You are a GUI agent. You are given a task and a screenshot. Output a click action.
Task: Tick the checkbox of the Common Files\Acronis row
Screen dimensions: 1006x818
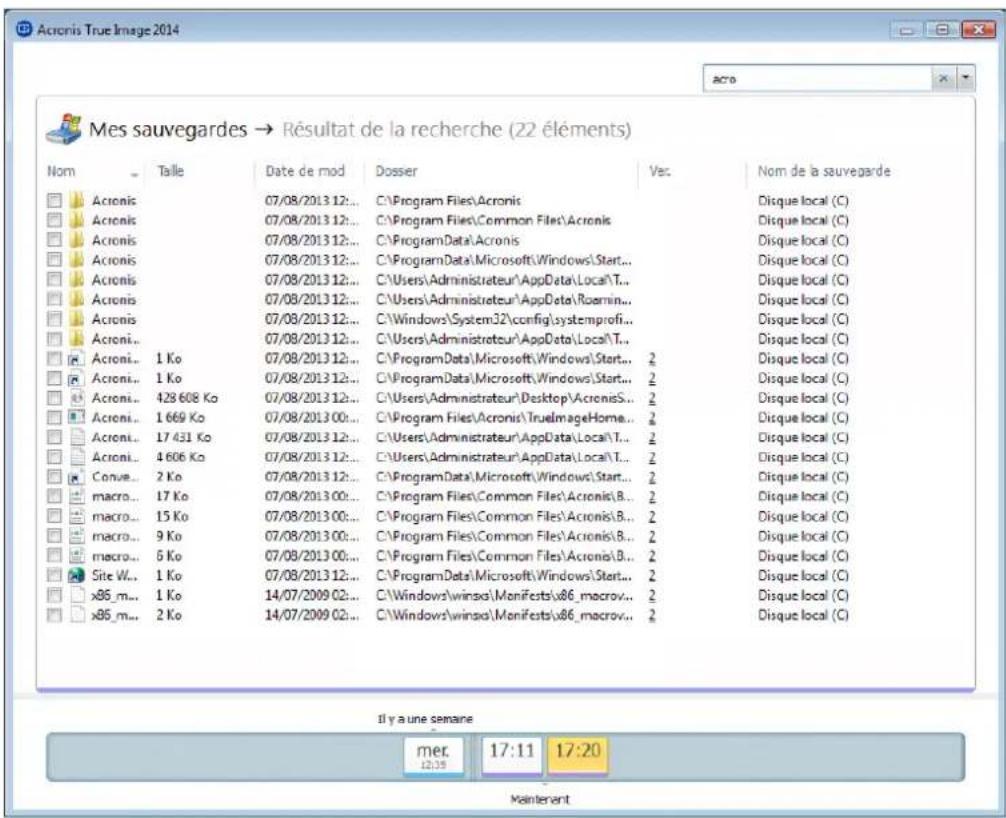click(x=55, y=221)
